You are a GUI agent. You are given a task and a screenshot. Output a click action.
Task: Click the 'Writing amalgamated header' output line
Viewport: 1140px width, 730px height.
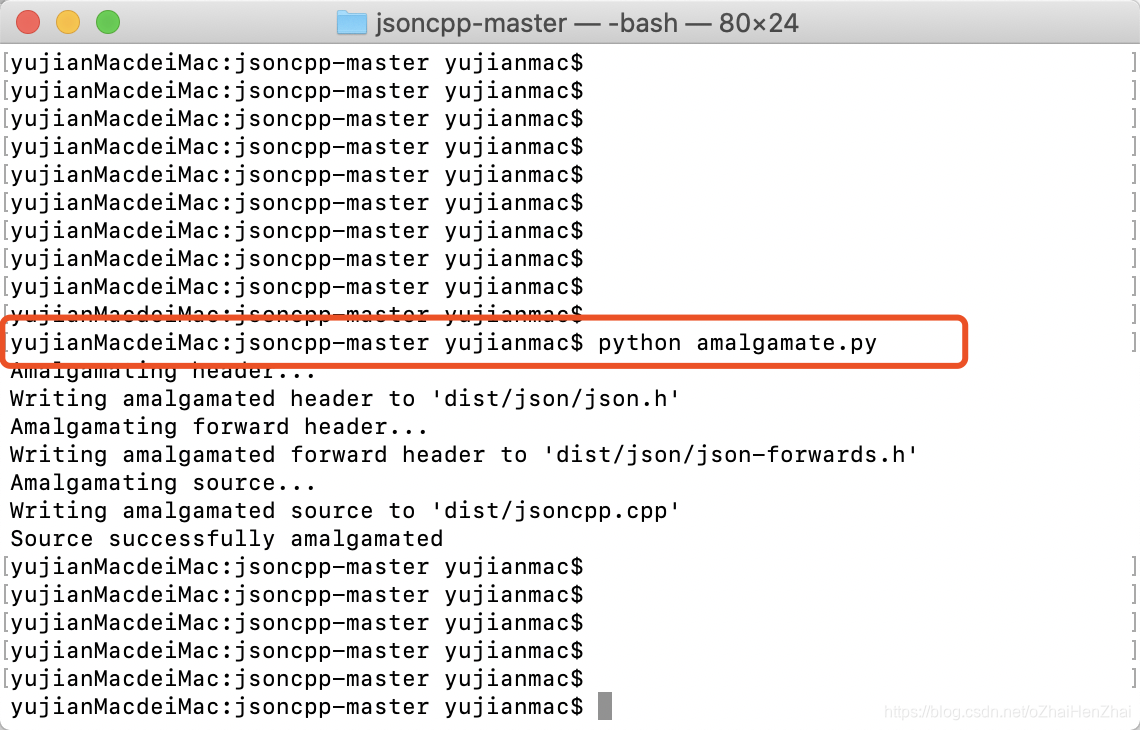point(200,398)
